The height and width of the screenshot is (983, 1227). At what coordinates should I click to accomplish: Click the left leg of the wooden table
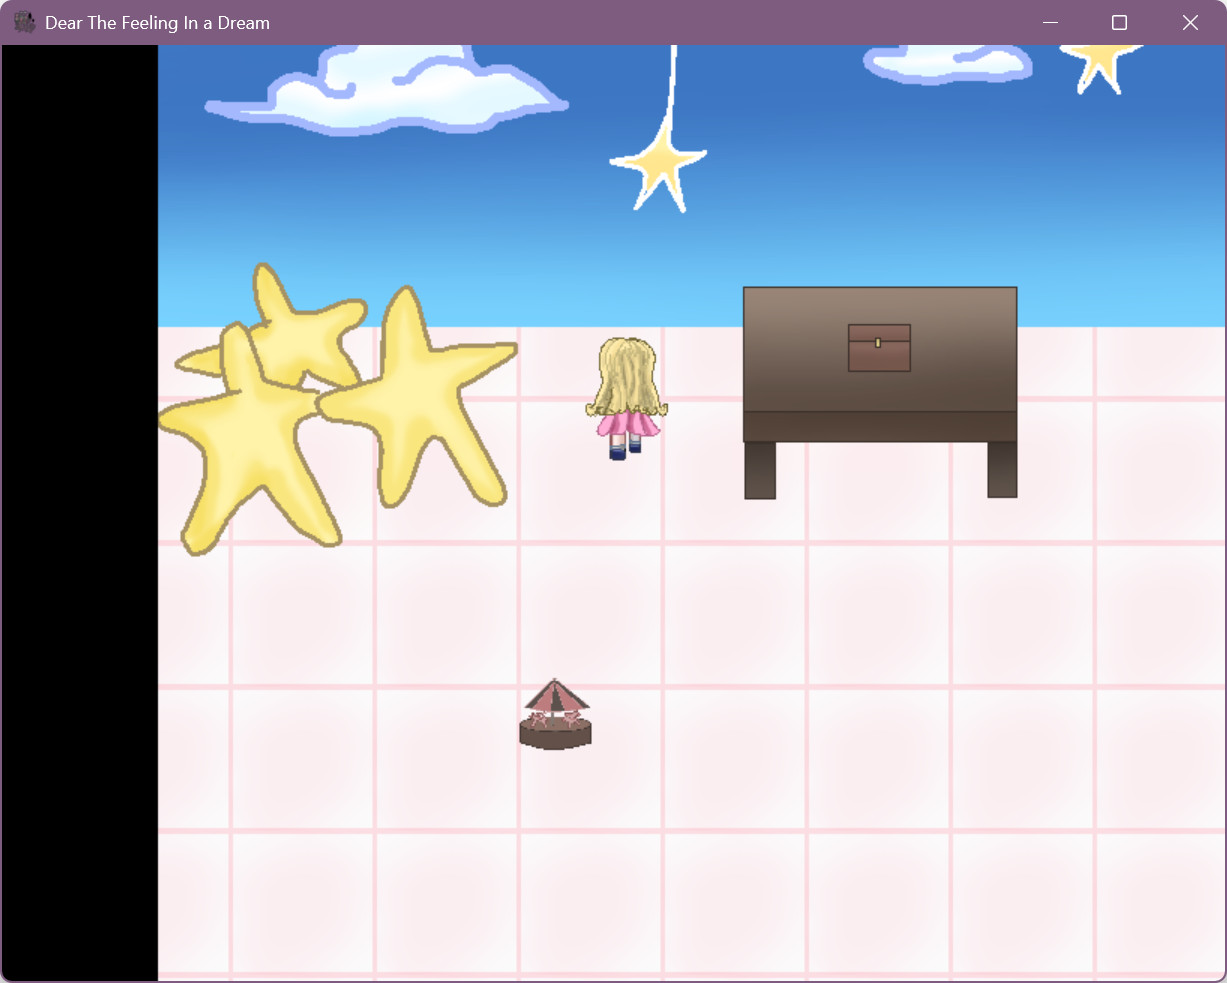click(760, 469)
